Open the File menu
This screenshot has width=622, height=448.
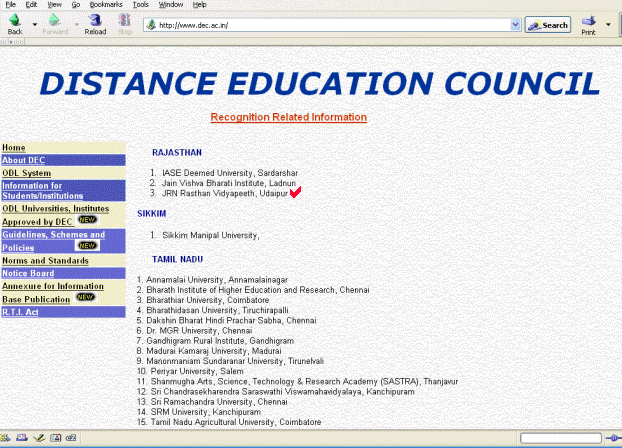(x=11, y=5)
